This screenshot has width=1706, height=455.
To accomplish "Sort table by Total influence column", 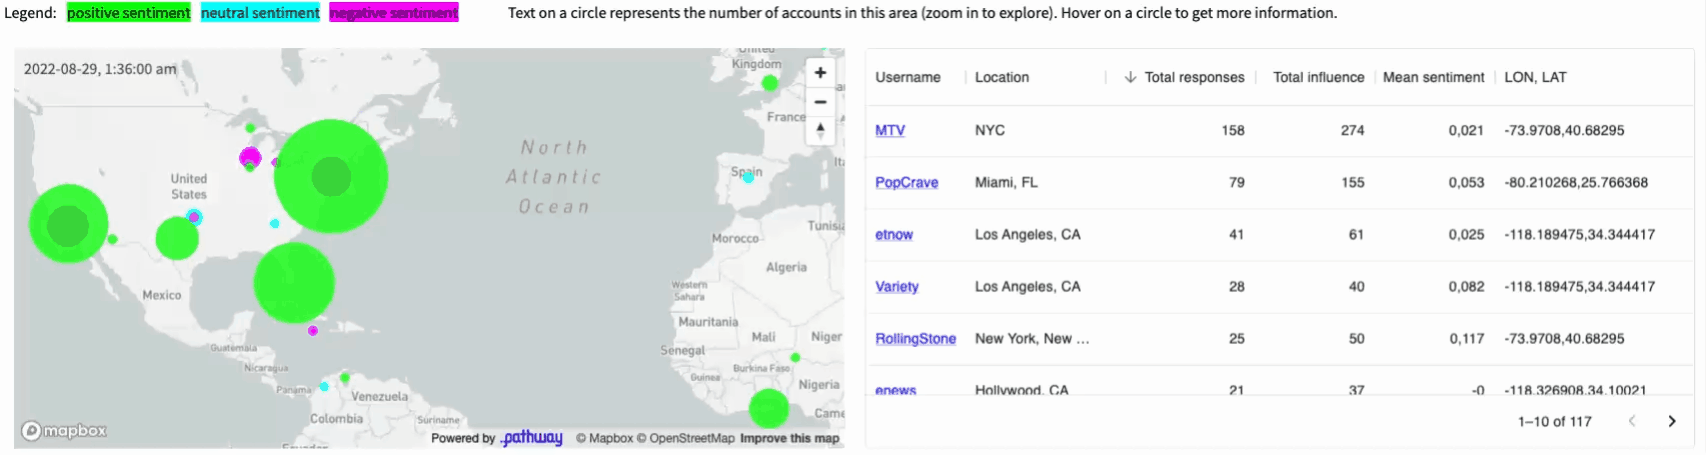I will click(x=1317, y=77).
